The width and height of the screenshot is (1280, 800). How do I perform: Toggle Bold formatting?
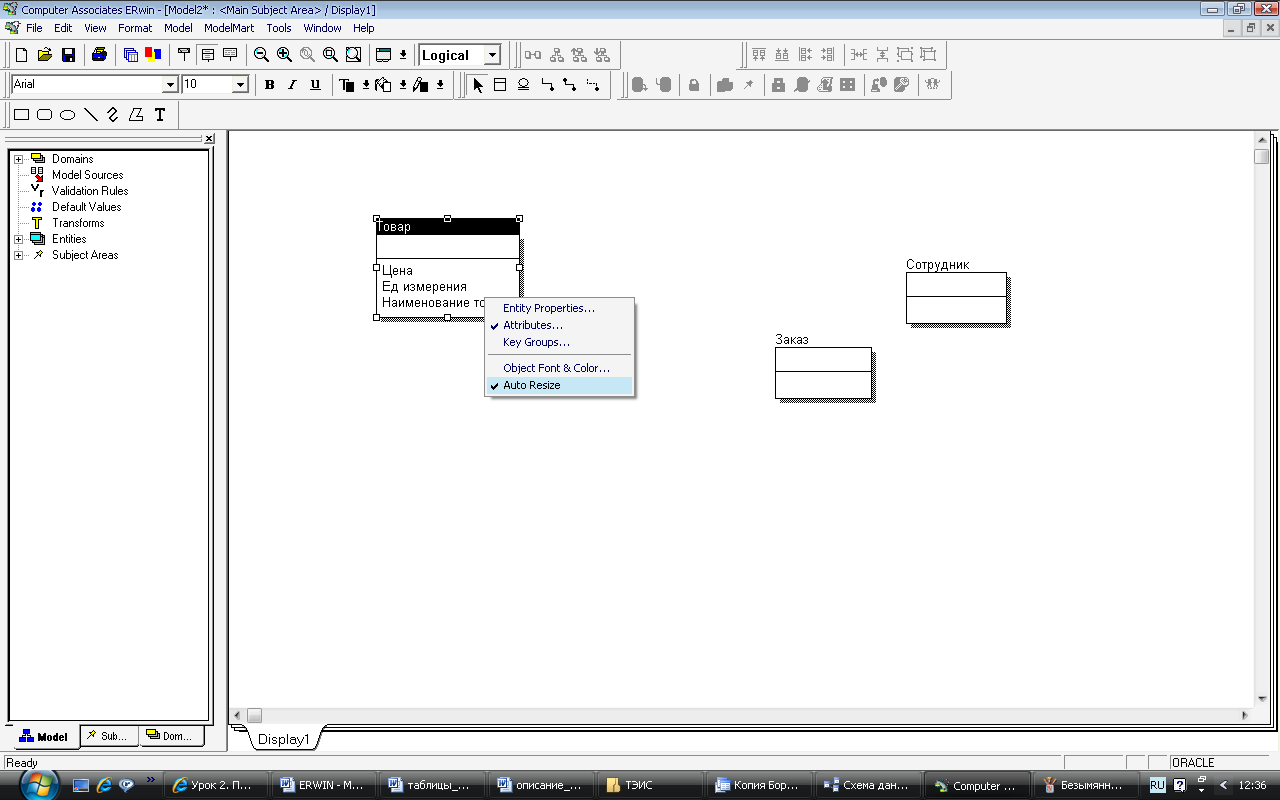269,85
